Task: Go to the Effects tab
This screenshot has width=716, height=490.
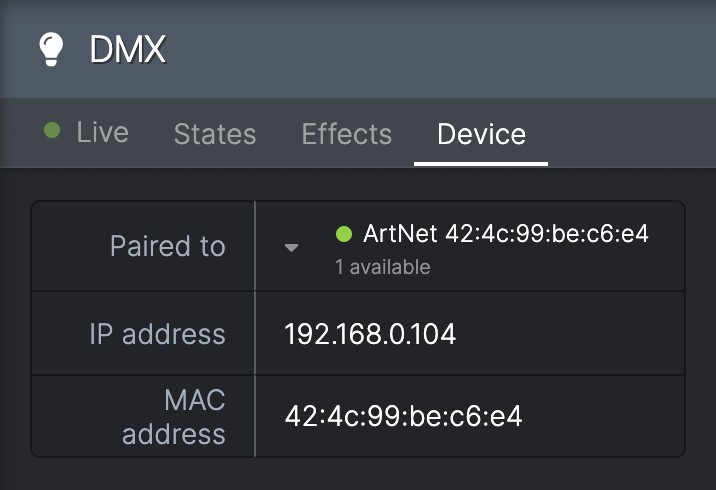Action: point(347,134)
